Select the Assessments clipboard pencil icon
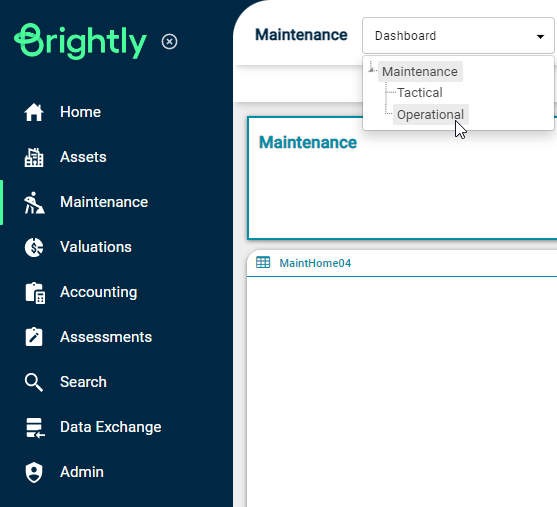The image size is (557, 507). pos(34,337)
